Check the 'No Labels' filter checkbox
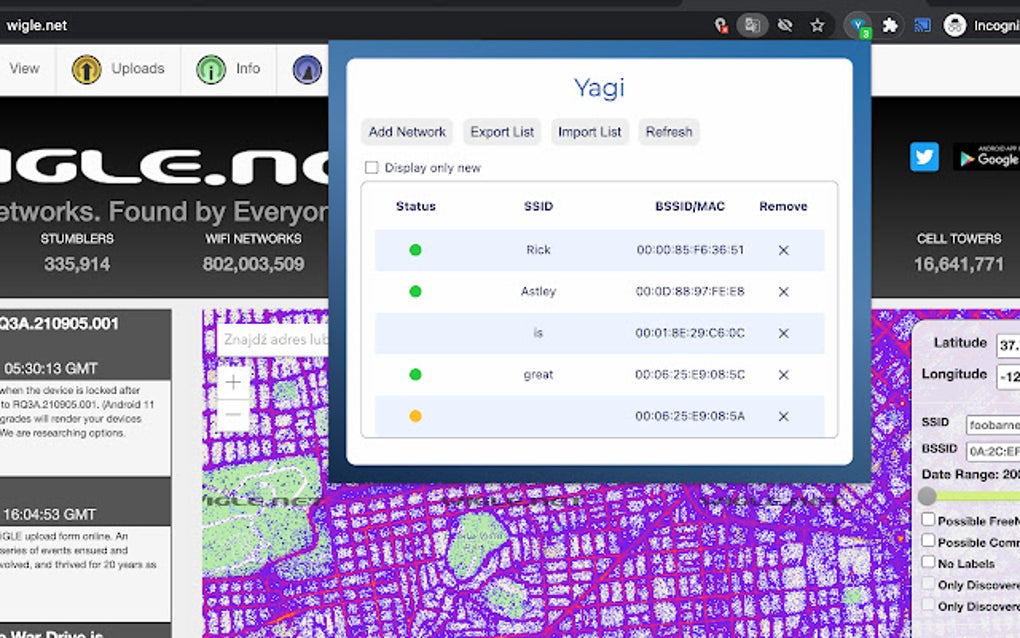 pos(929,563)
